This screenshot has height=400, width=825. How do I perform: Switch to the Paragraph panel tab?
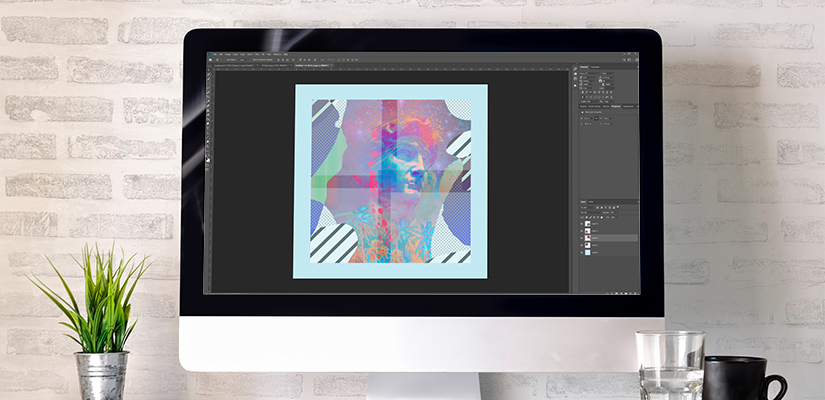coord(595,67)
